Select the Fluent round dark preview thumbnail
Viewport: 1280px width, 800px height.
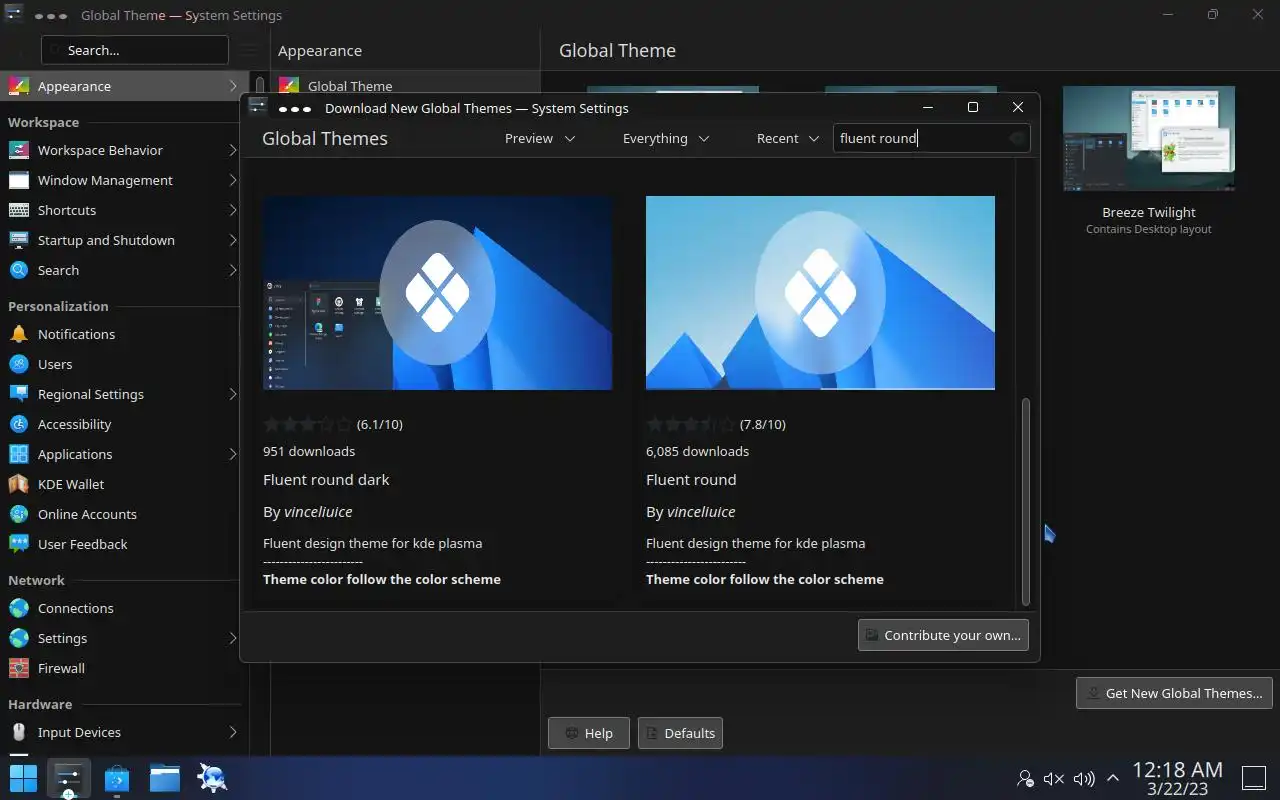coord(437,292)
